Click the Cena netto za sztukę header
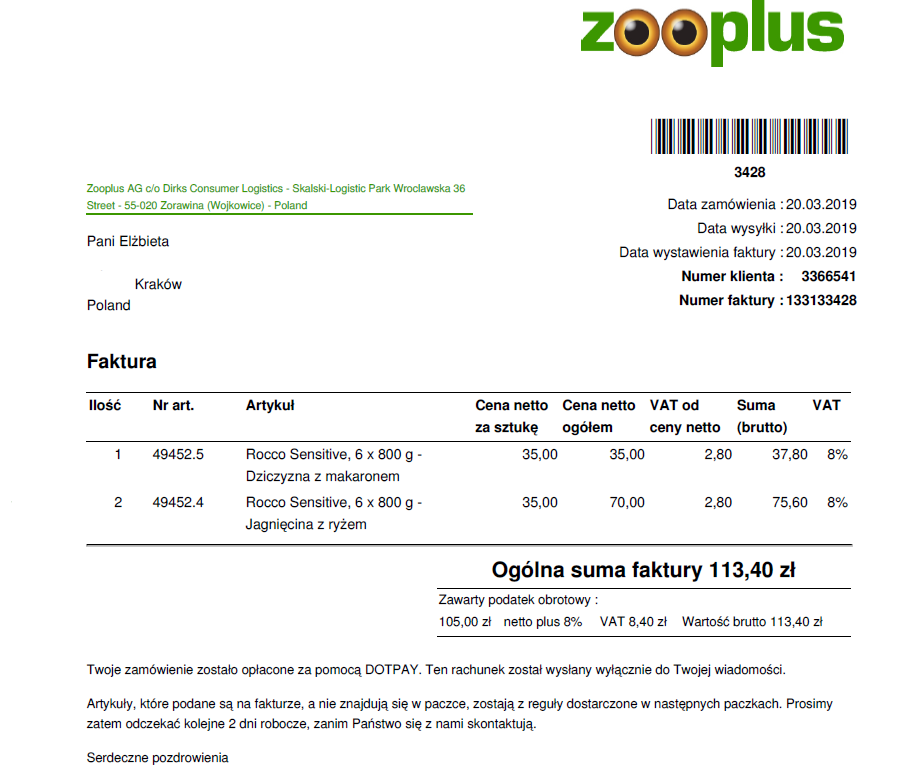910x770 pixels. [511, 416]
